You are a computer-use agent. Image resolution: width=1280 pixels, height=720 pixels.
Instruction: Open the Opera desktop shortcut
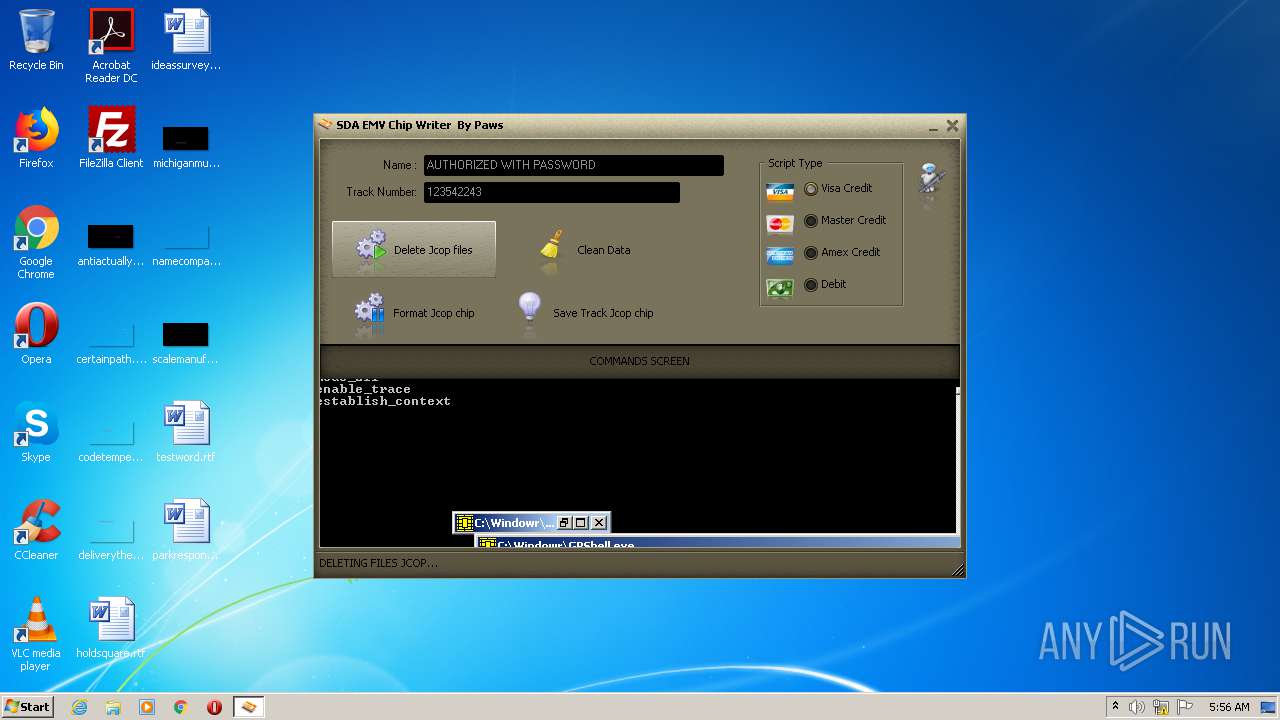coord(36,334)
